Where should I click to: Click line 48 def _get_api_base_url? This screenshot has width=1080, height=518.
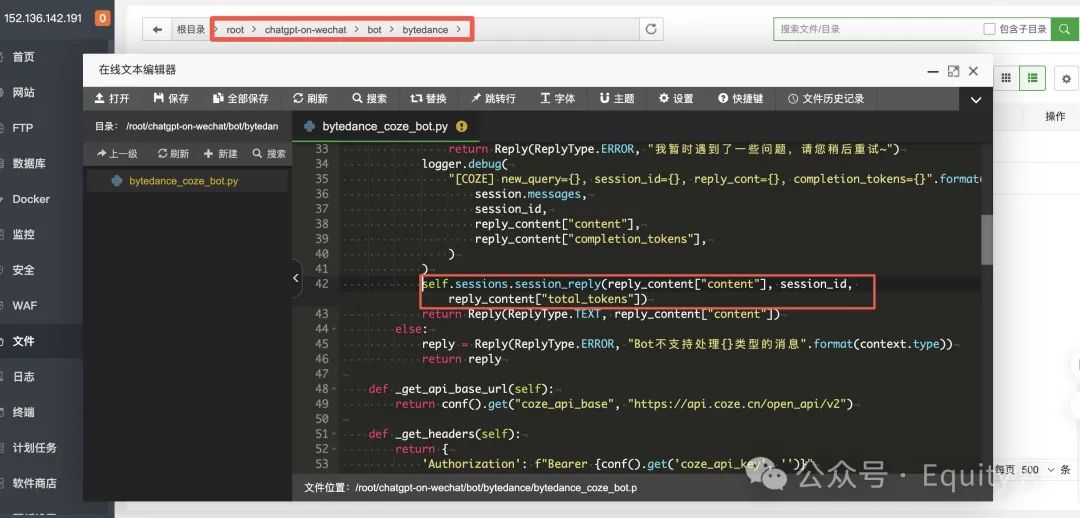pyautogui.click(x=461, y=388)
